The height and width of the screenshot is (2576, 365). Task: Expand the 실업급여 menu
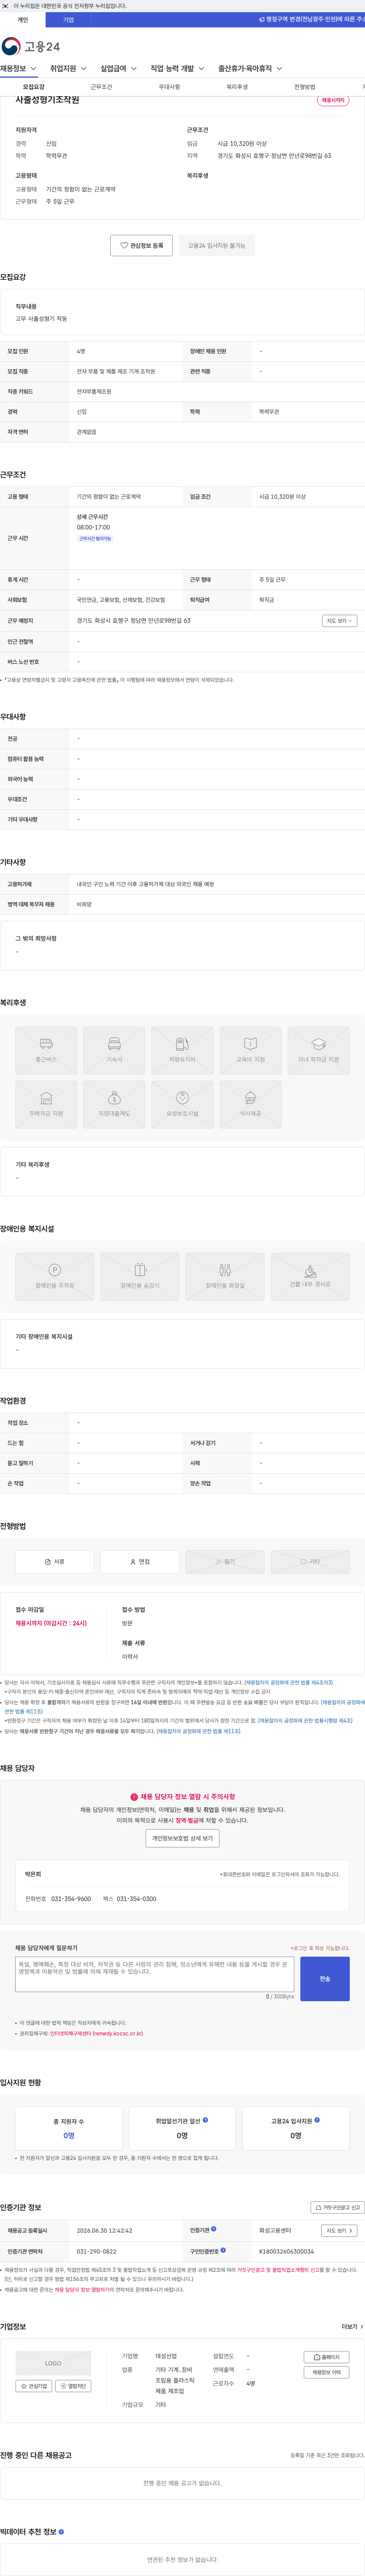pyautogui.click(x=118, y=69)
